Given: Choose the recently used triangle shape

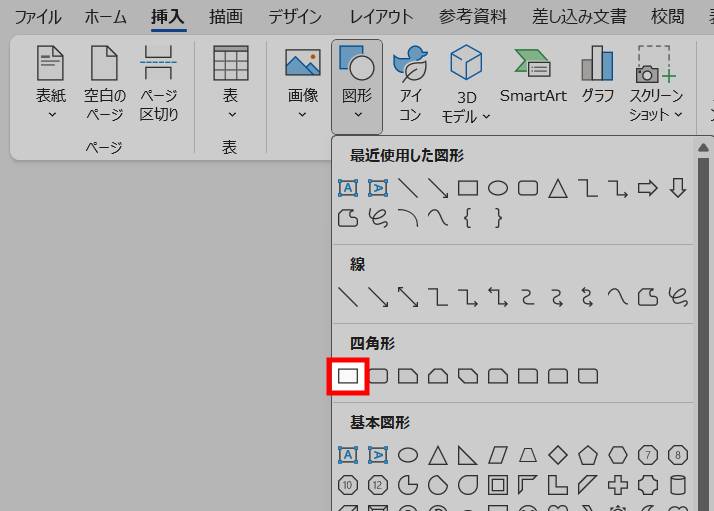Looking at the screenshot, I should coord(558,188).
